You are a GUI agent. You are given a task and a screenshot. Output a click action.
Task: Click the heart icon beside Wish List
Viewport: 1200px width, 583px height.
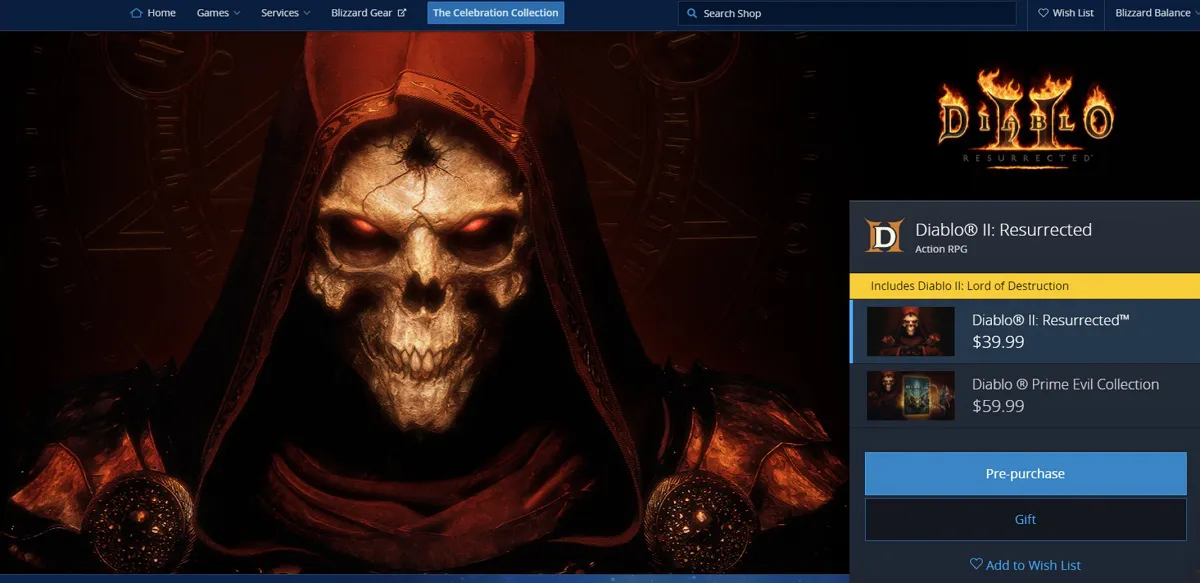tap(1043, 13)
